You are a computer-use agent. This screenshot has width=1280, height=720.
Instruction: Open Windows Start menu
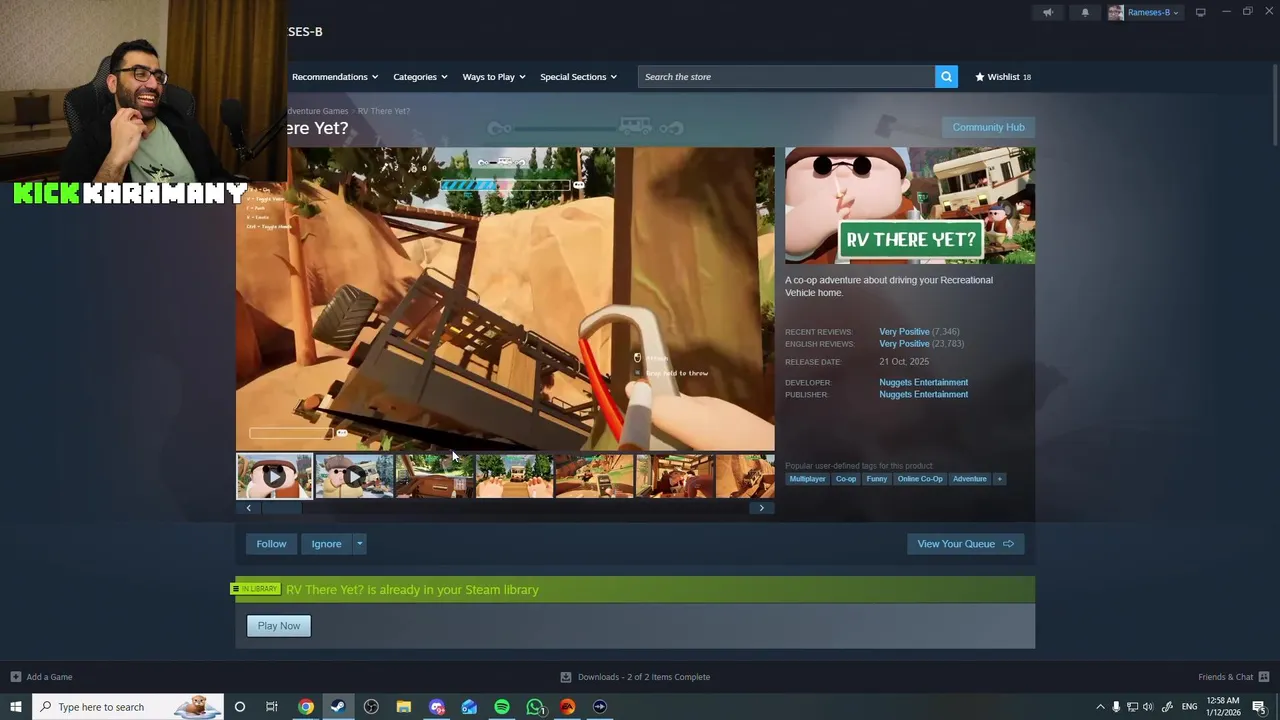click(16, 707)
